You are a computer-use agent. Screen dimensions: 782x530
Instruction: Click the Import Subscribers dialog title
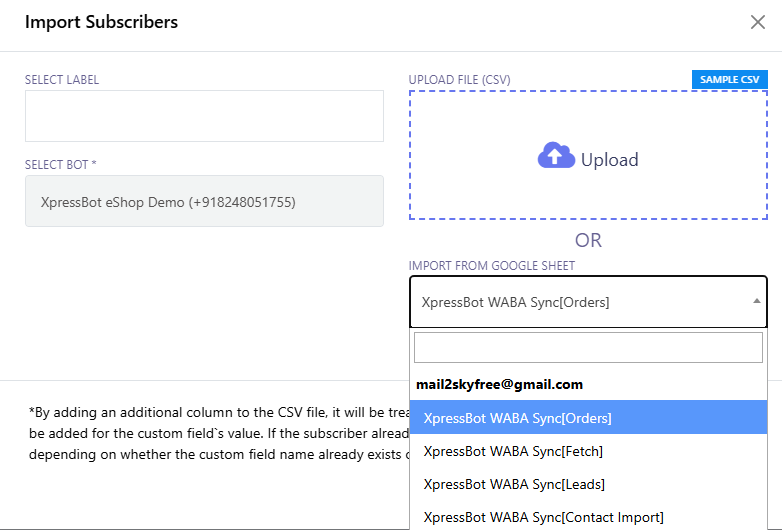coord(101,22)
